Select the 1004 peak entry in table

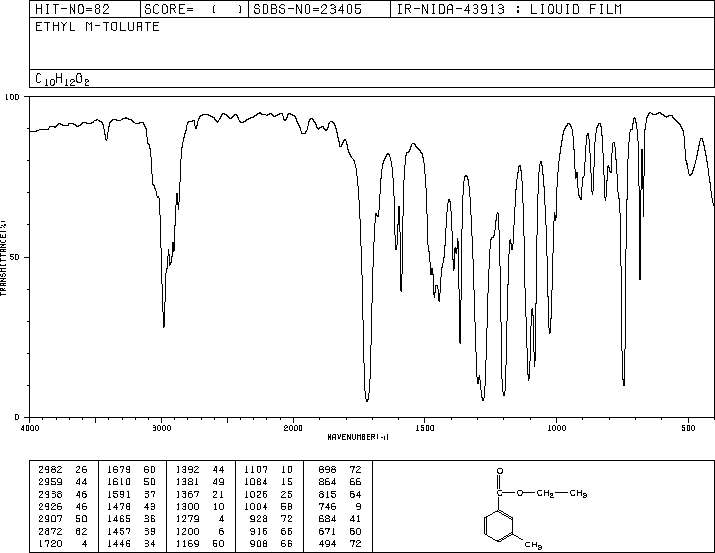256,506
